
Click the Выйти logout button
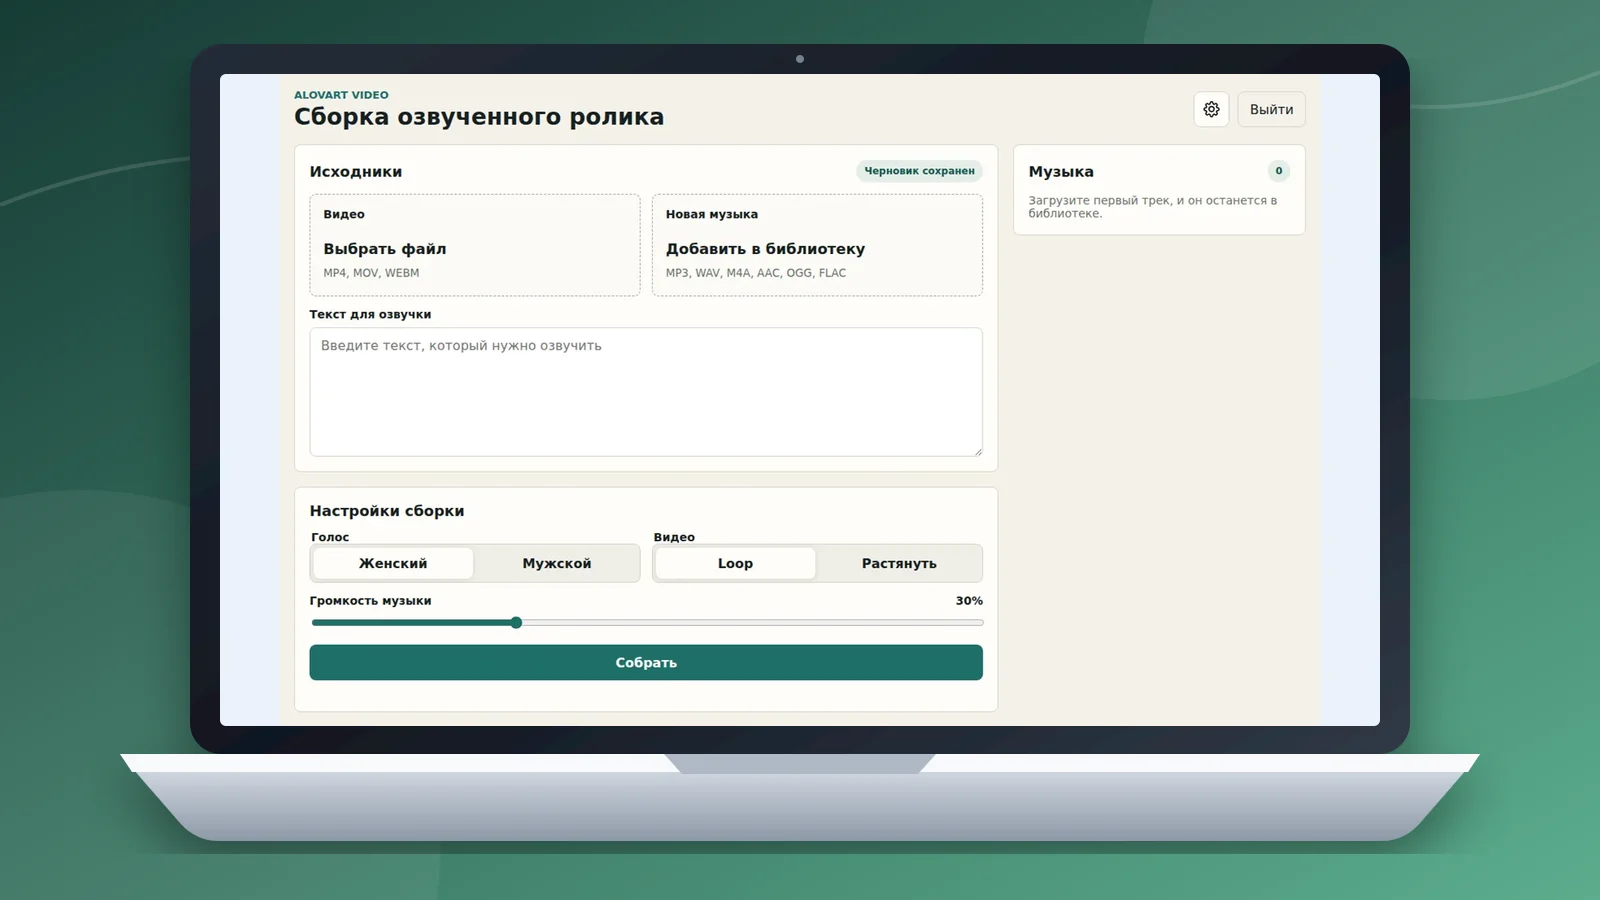[1271, 109]
